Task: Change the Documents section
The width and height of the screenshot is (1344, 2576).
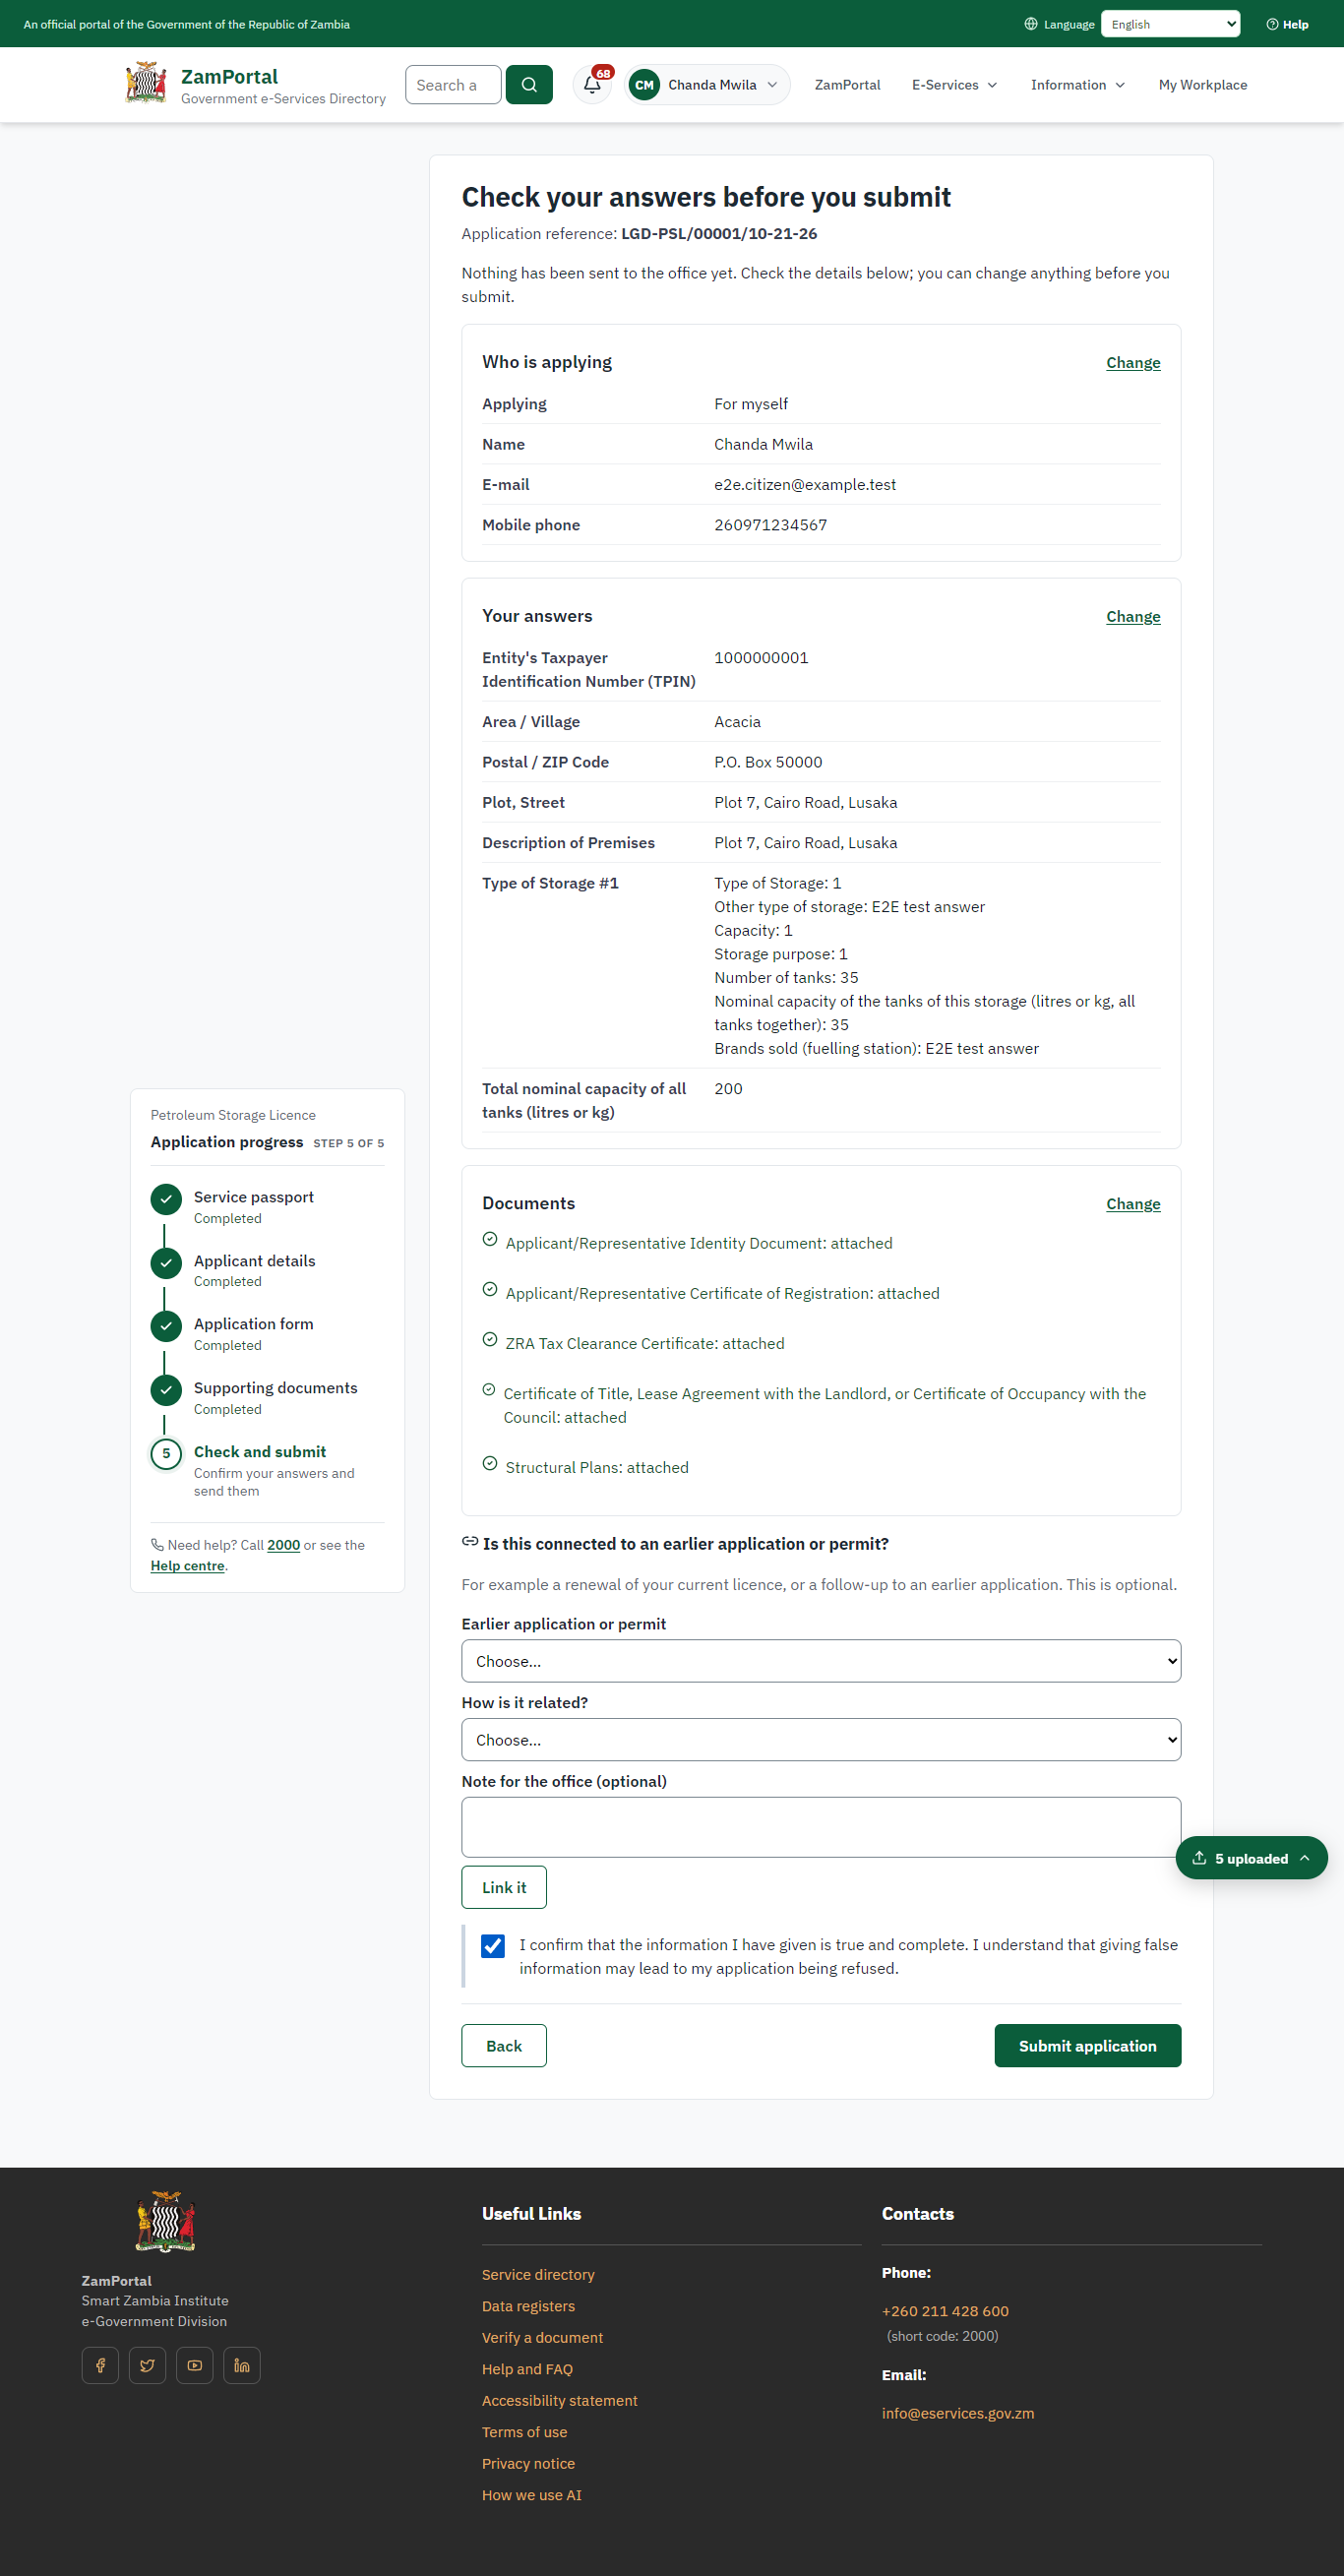Action: pyautogui.click(x=1133, y=1204)
